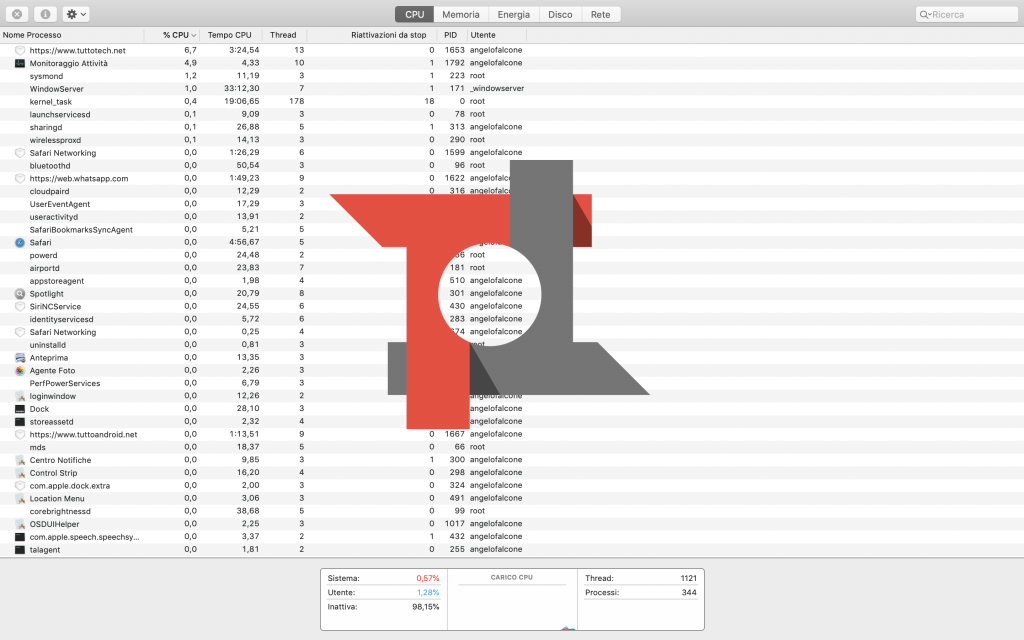
Task: Switch to the Memoria tab
Action: tap(460, 15)
